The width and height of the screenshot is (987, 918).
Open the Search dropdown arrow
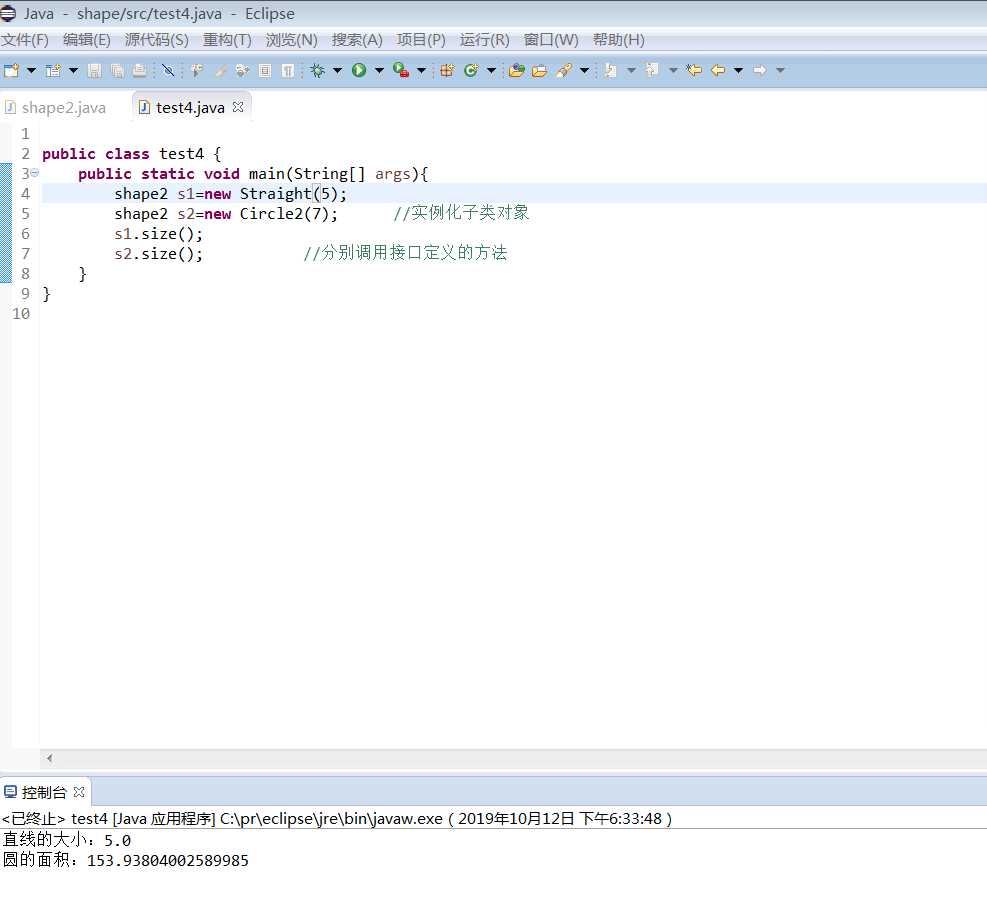pos(584,71)
